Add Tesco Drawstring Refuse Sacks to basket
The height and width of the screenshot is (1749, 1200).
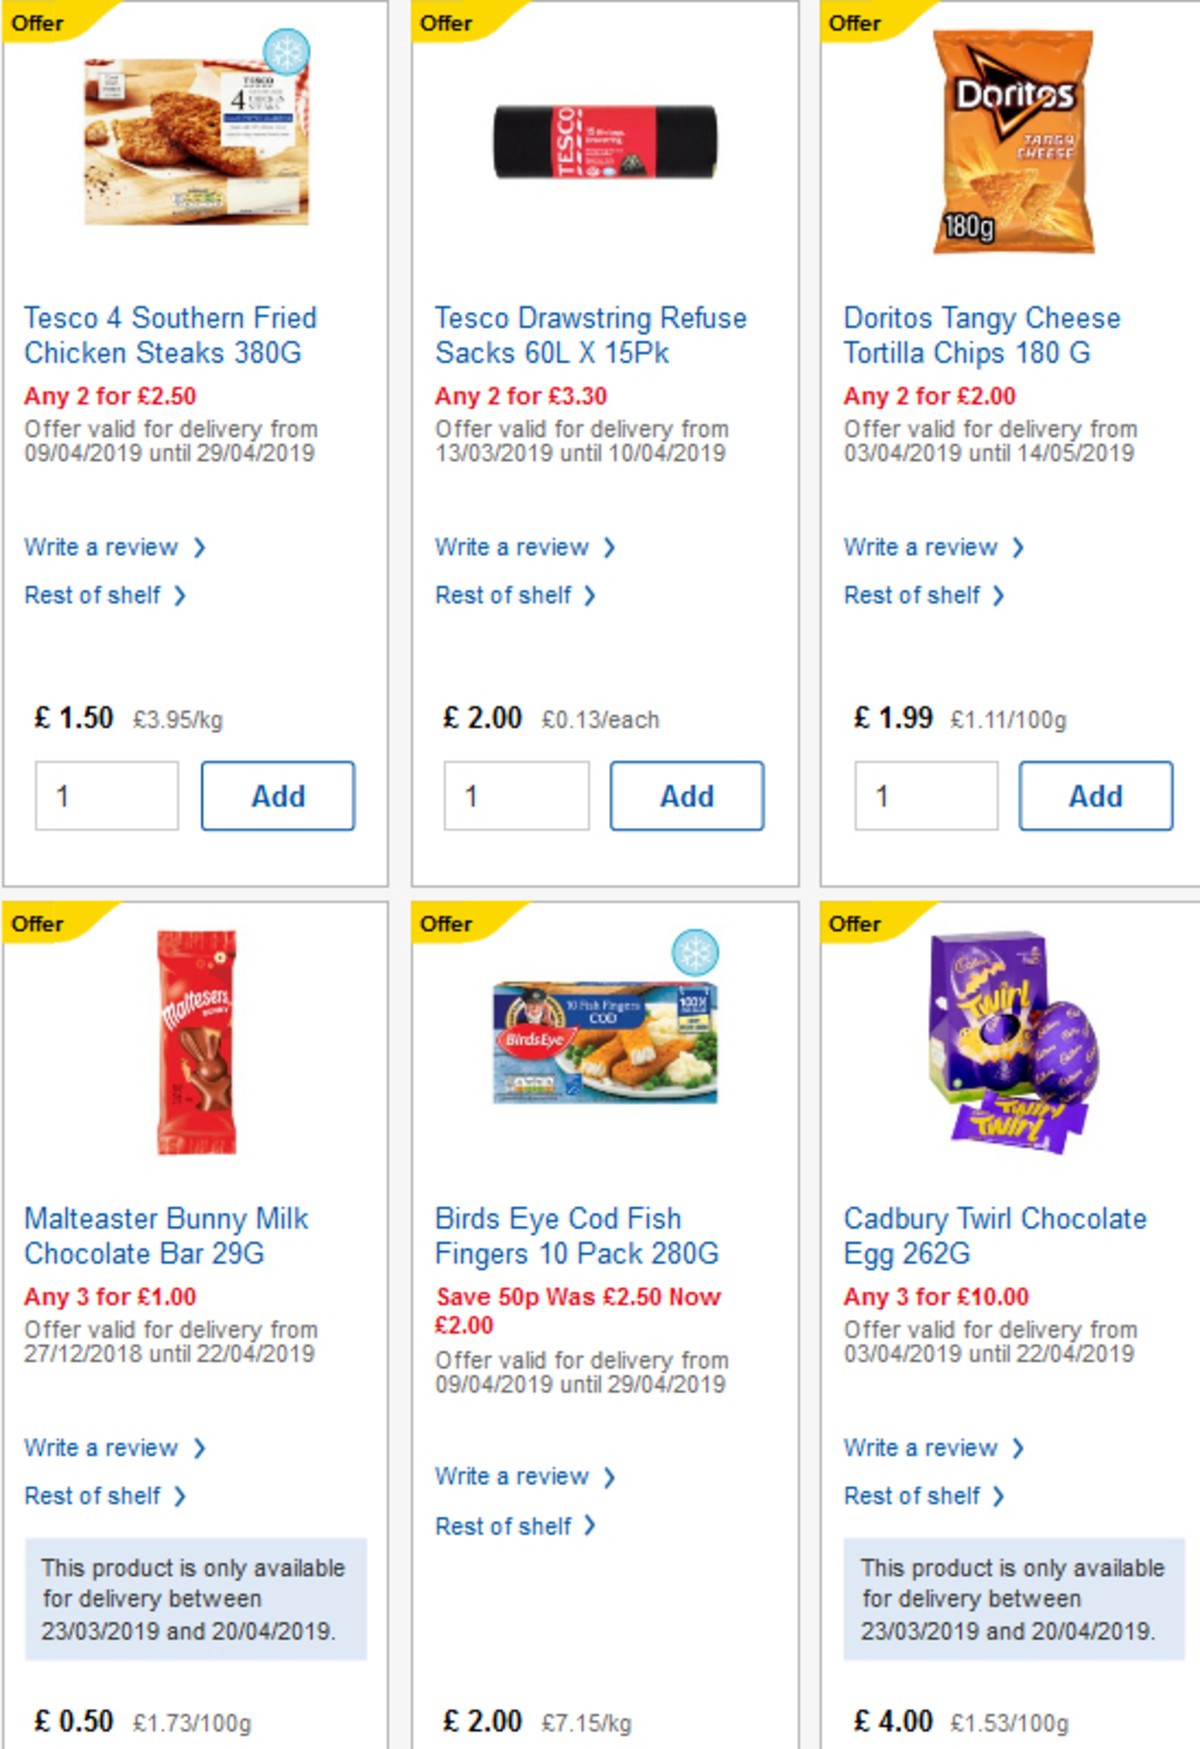coord(687,796)
